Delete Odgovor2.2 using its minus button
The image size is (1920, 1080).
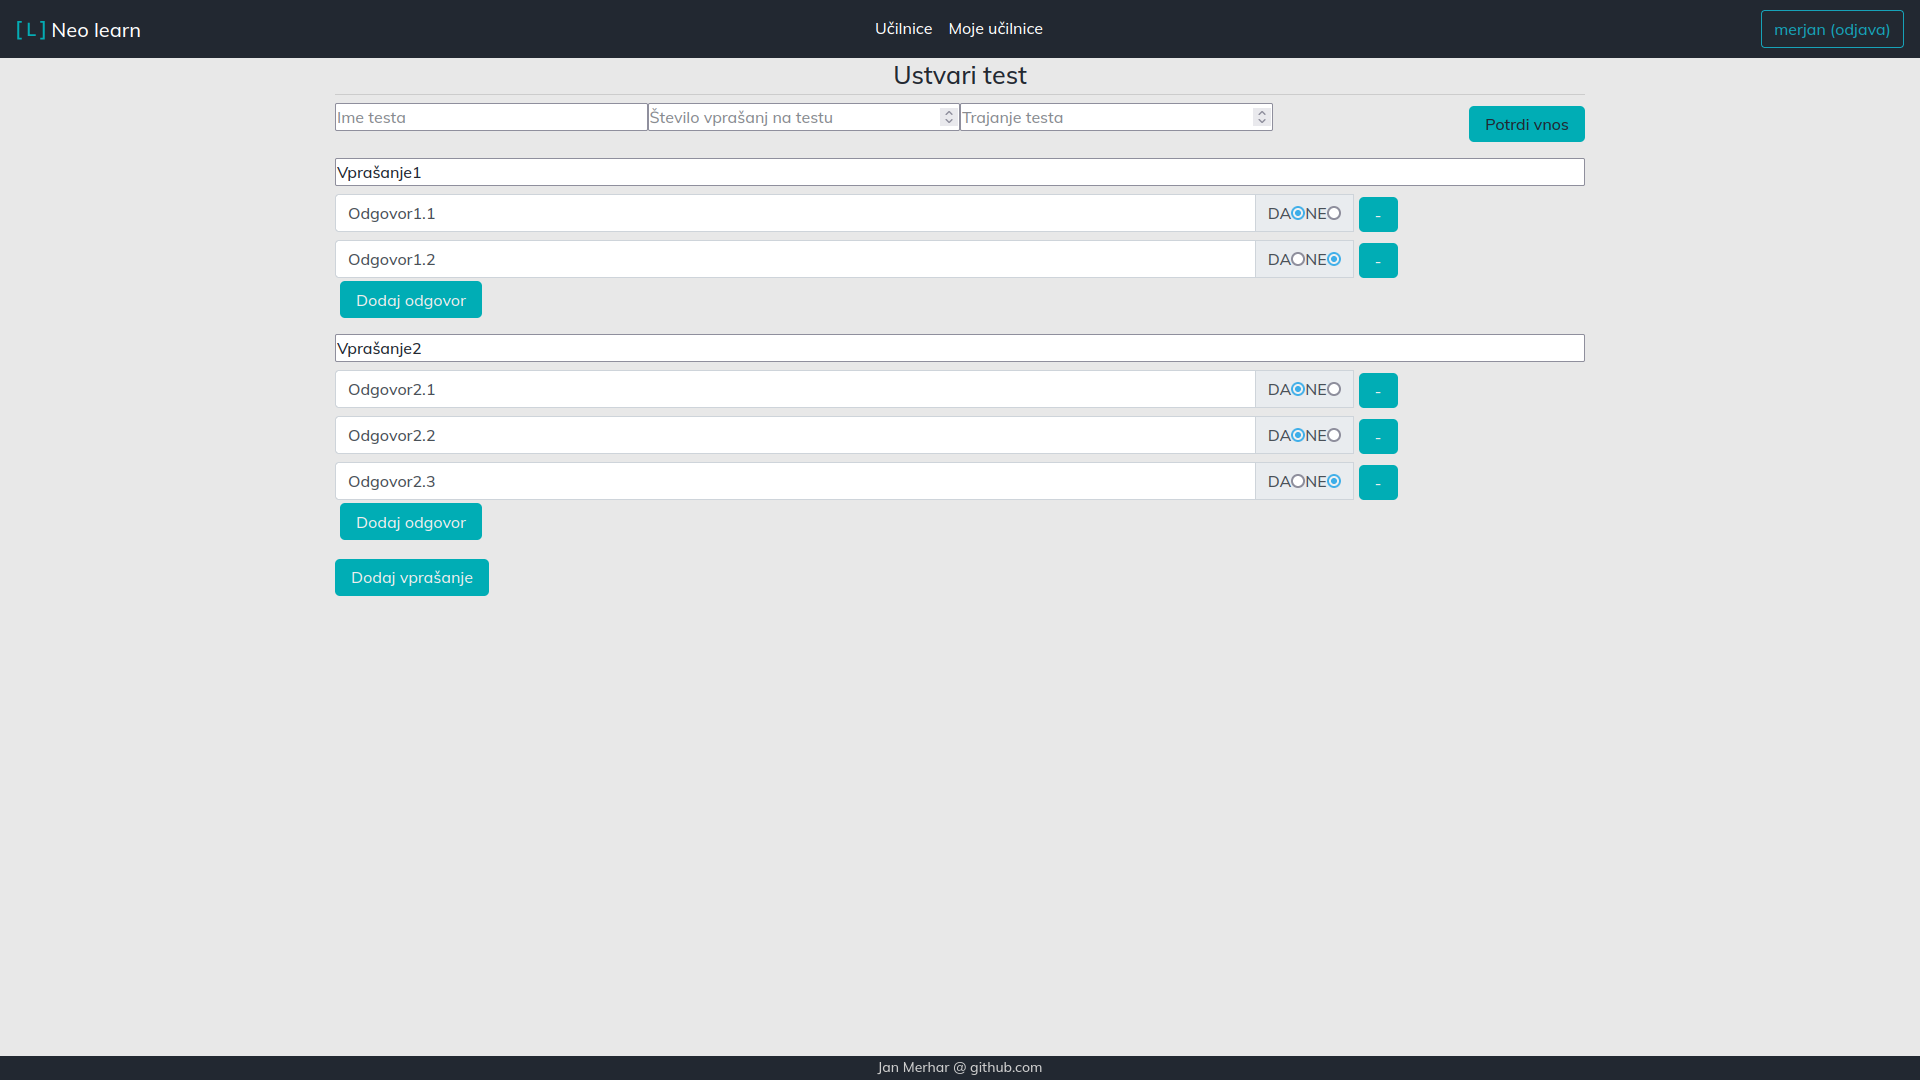pyautogui.click(x=1378, y=437)
